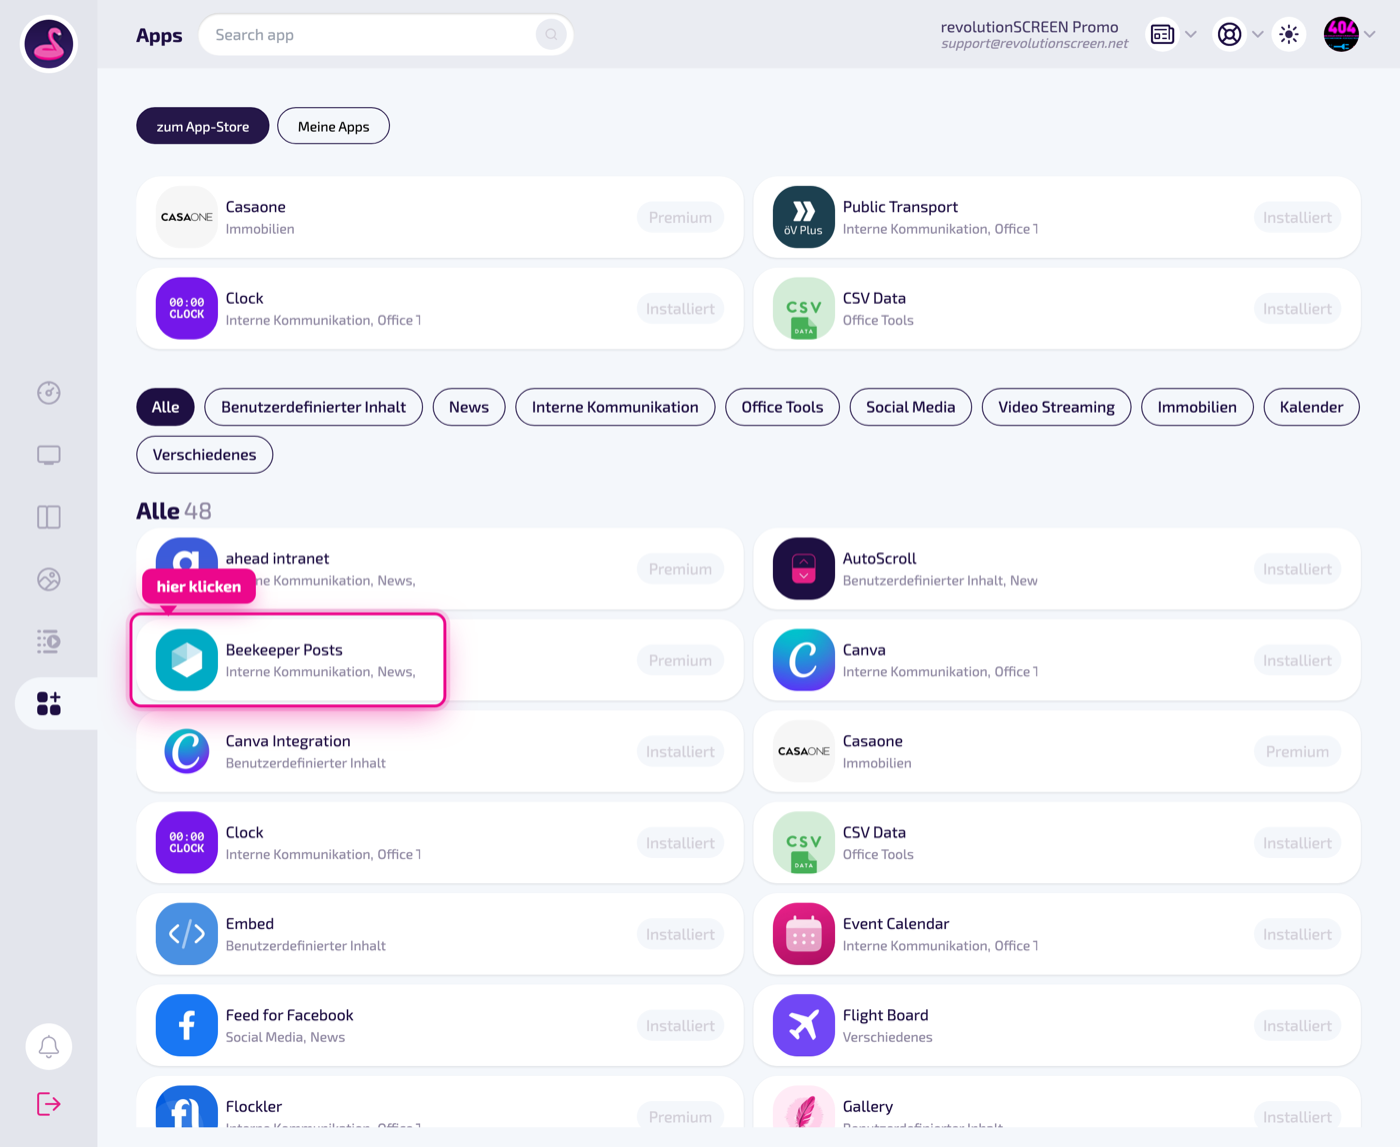The height and width of the screenshot is (1147, 1400).
Task: Expand the support lifebuoy dropdown
Action: click(x=1239, y=35)
